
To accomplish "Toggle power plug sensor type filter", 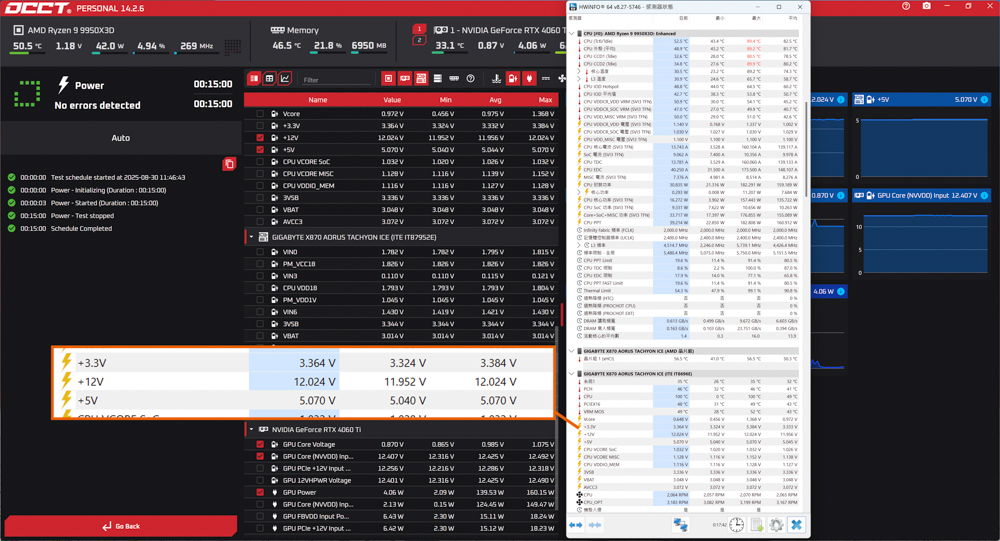I will click(529, 78).
